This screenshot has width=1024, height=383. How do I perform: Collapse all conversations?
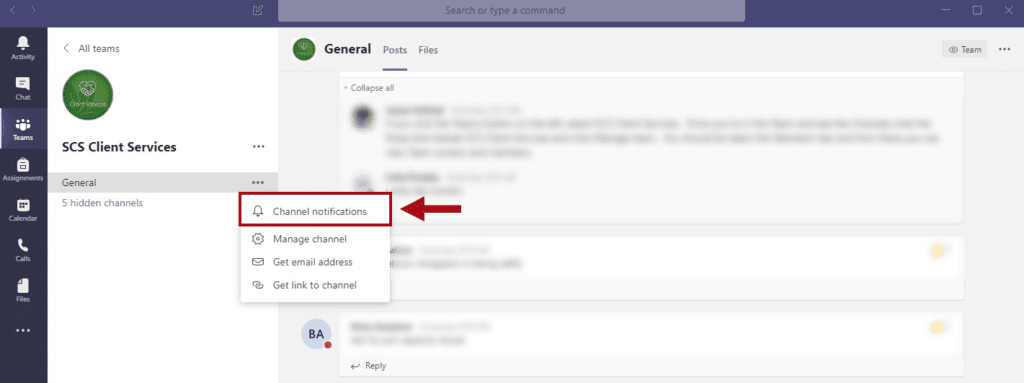(x=369, y=88)
